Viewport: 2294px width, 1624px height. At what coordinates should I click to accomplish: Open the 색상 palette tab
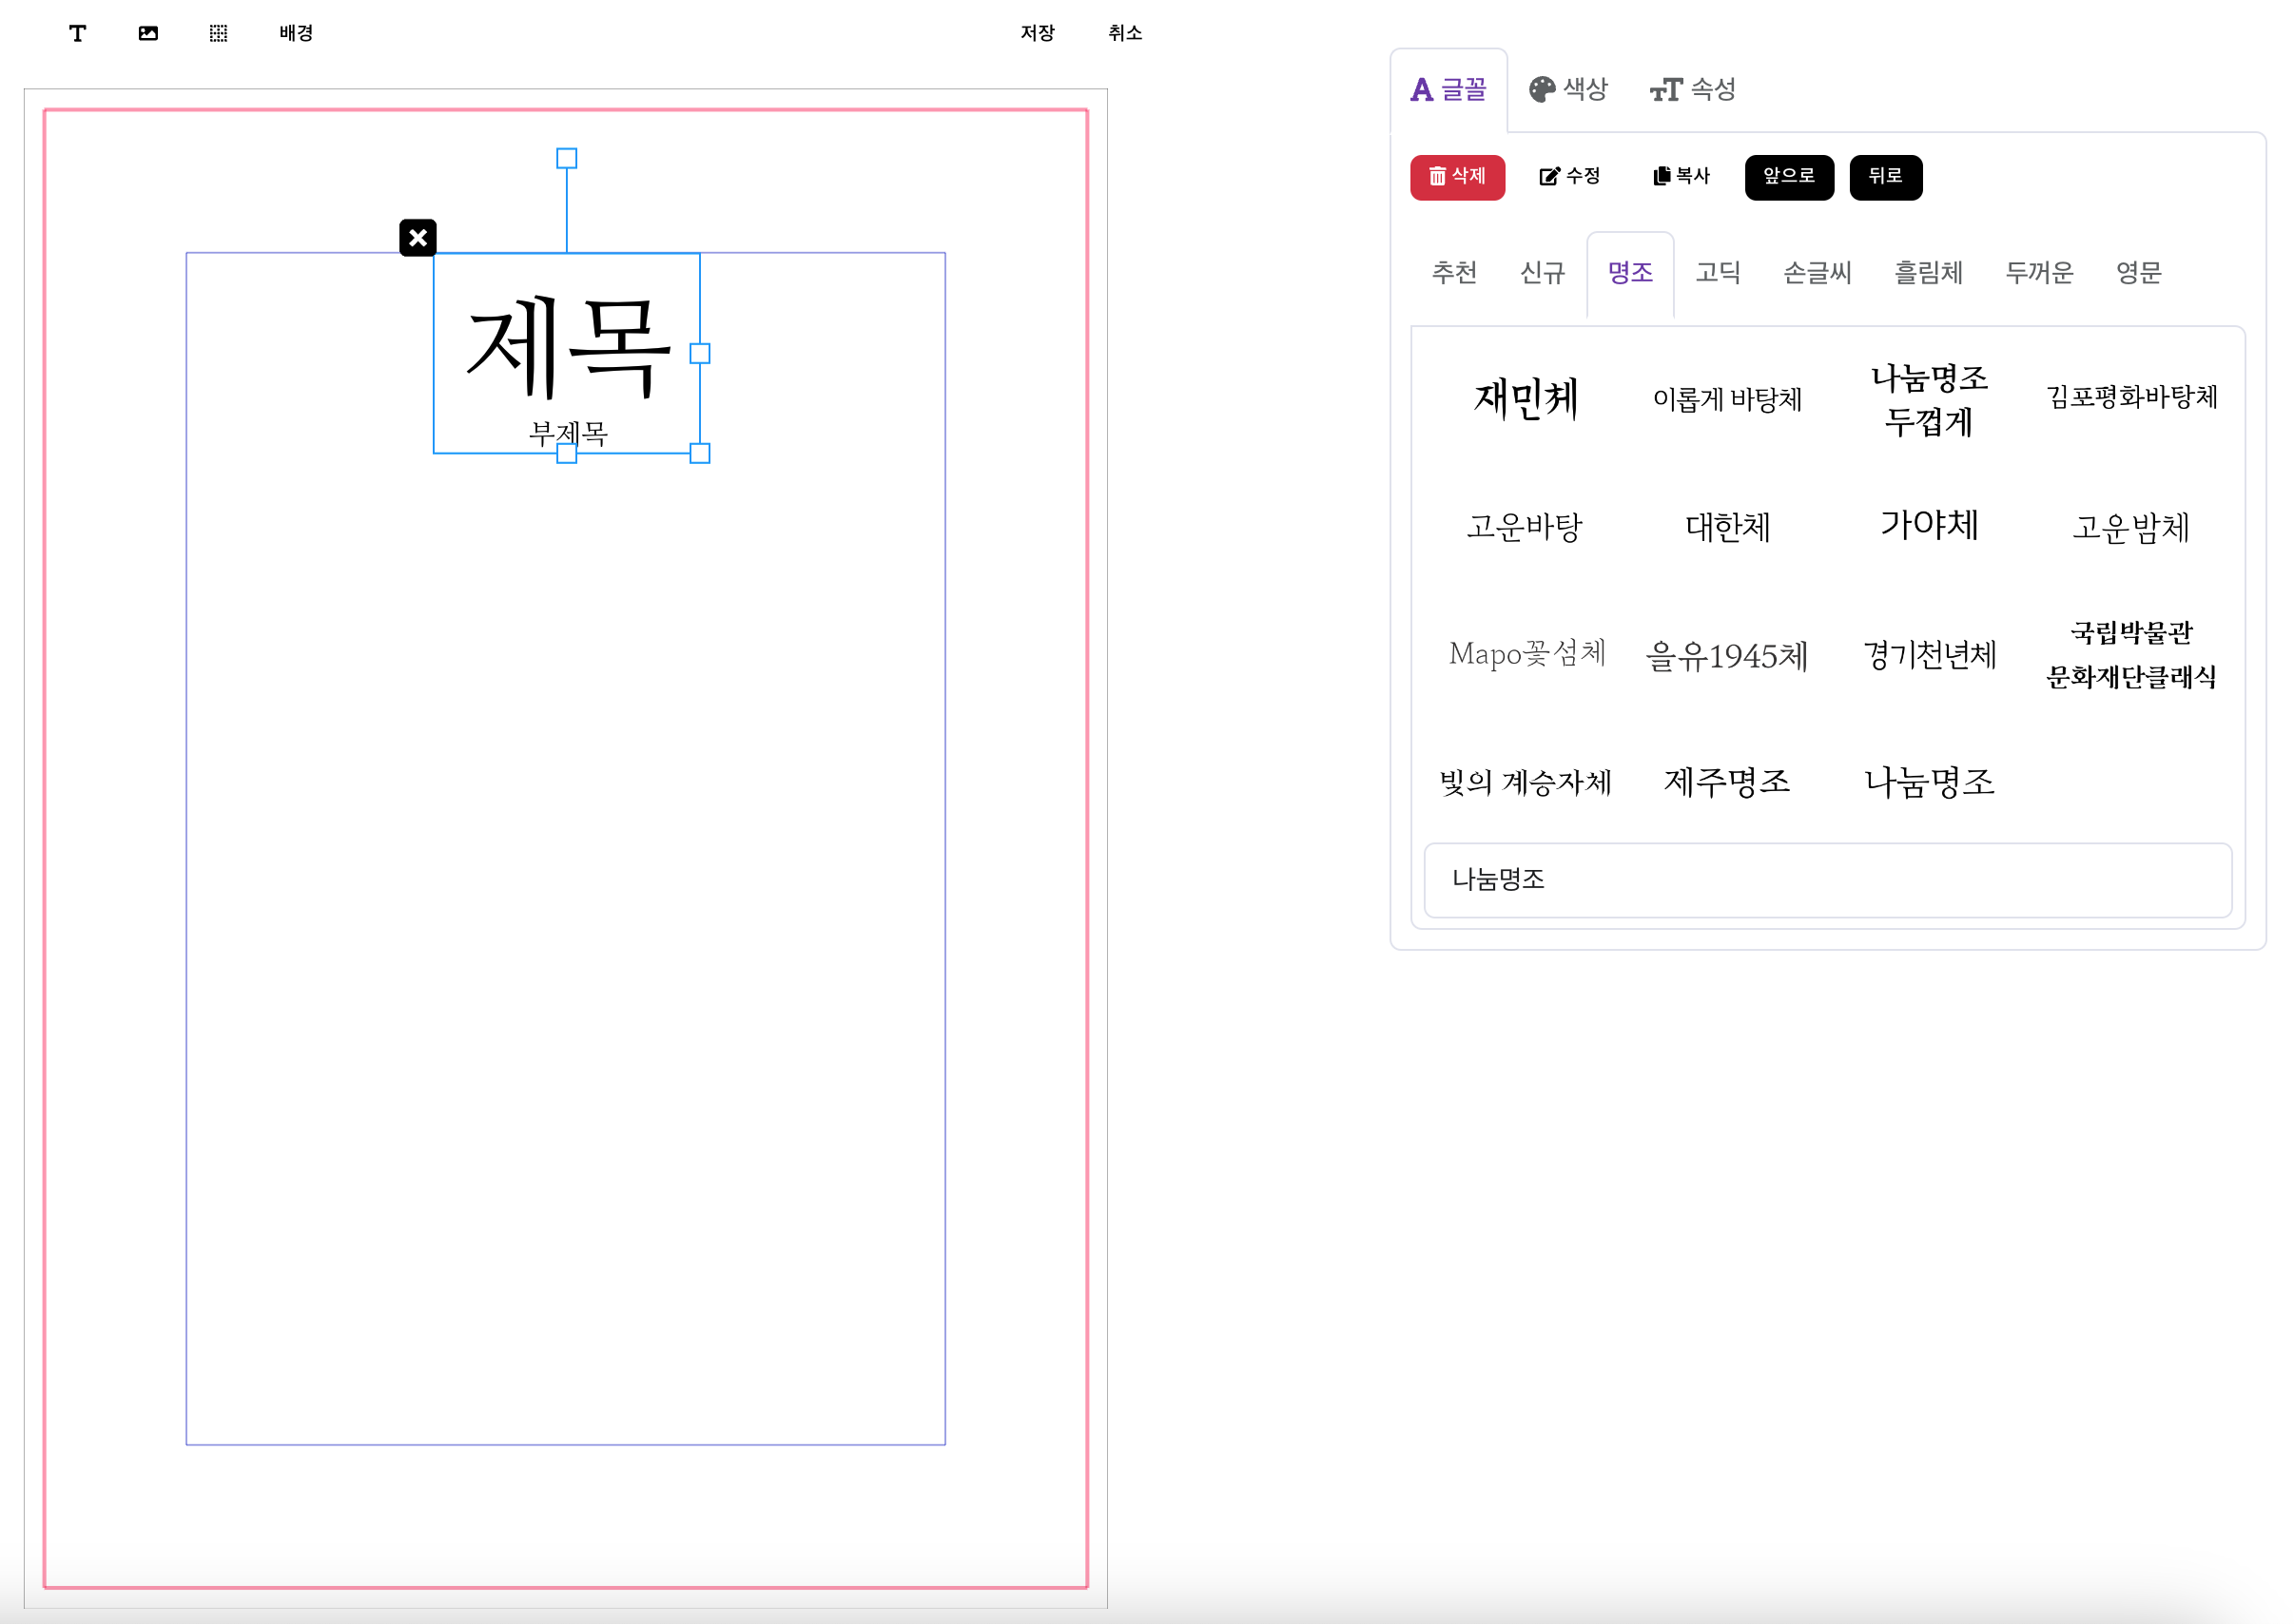[1567, 90]
